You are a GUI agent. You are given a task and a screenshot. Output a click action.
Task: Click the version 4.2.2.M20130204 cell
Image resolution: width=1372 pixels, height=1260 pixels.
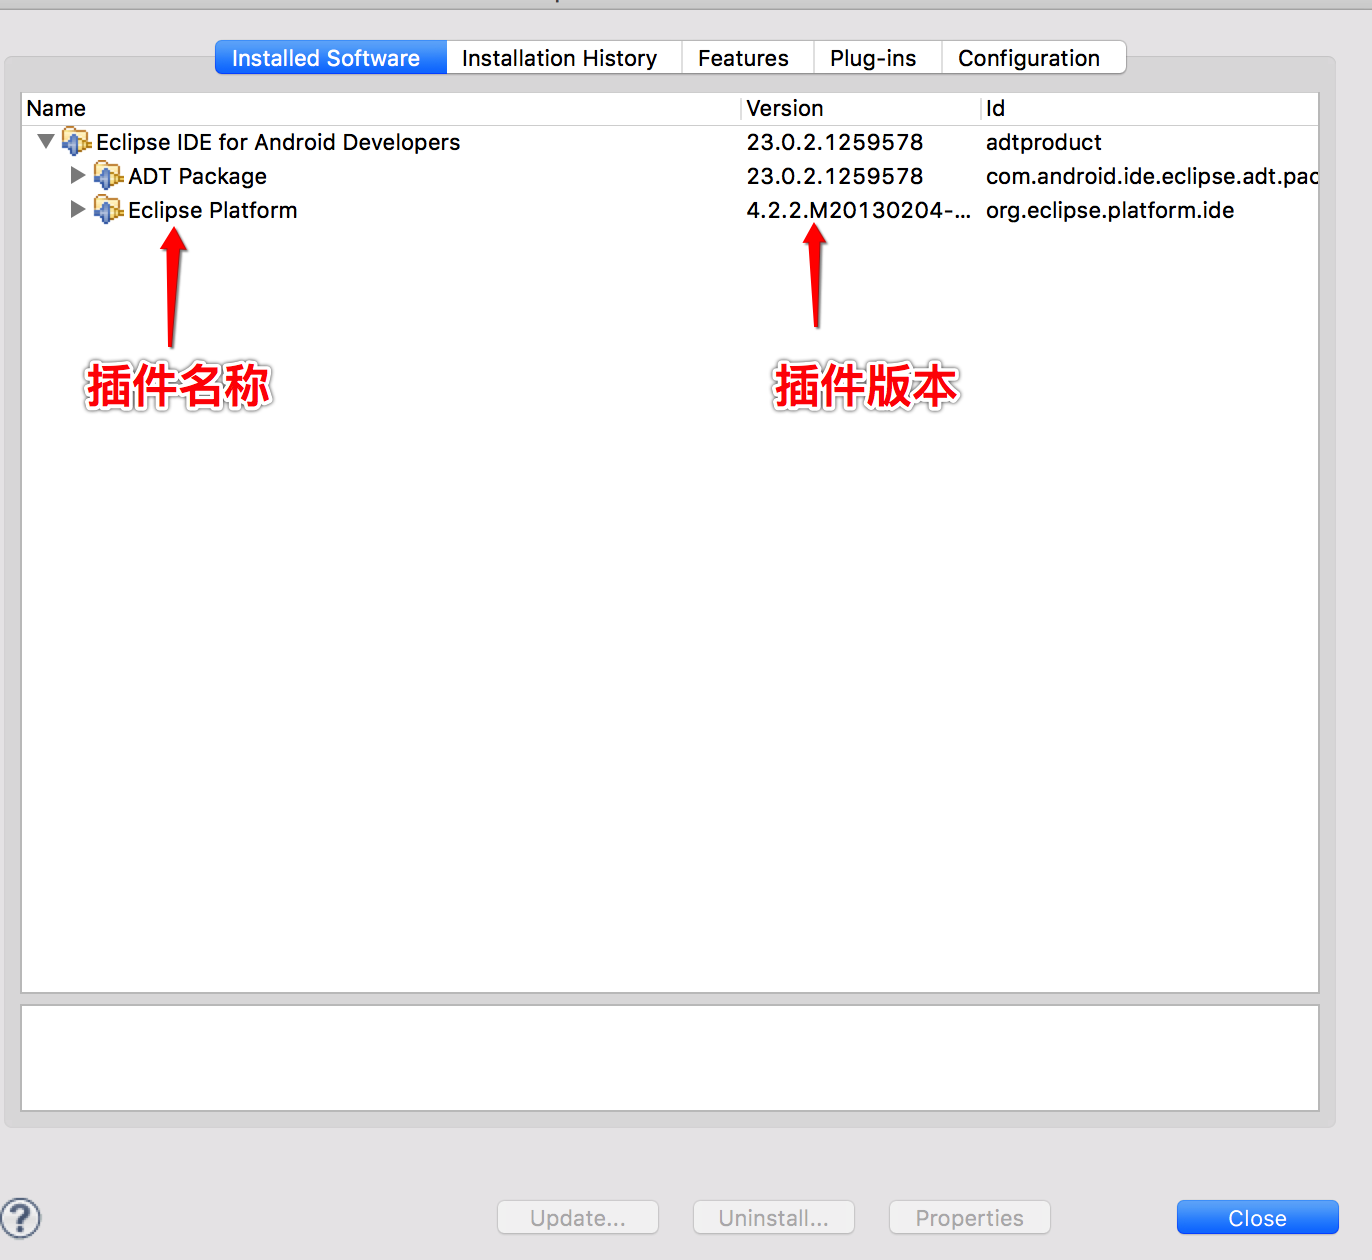click(x=859, y=210)
